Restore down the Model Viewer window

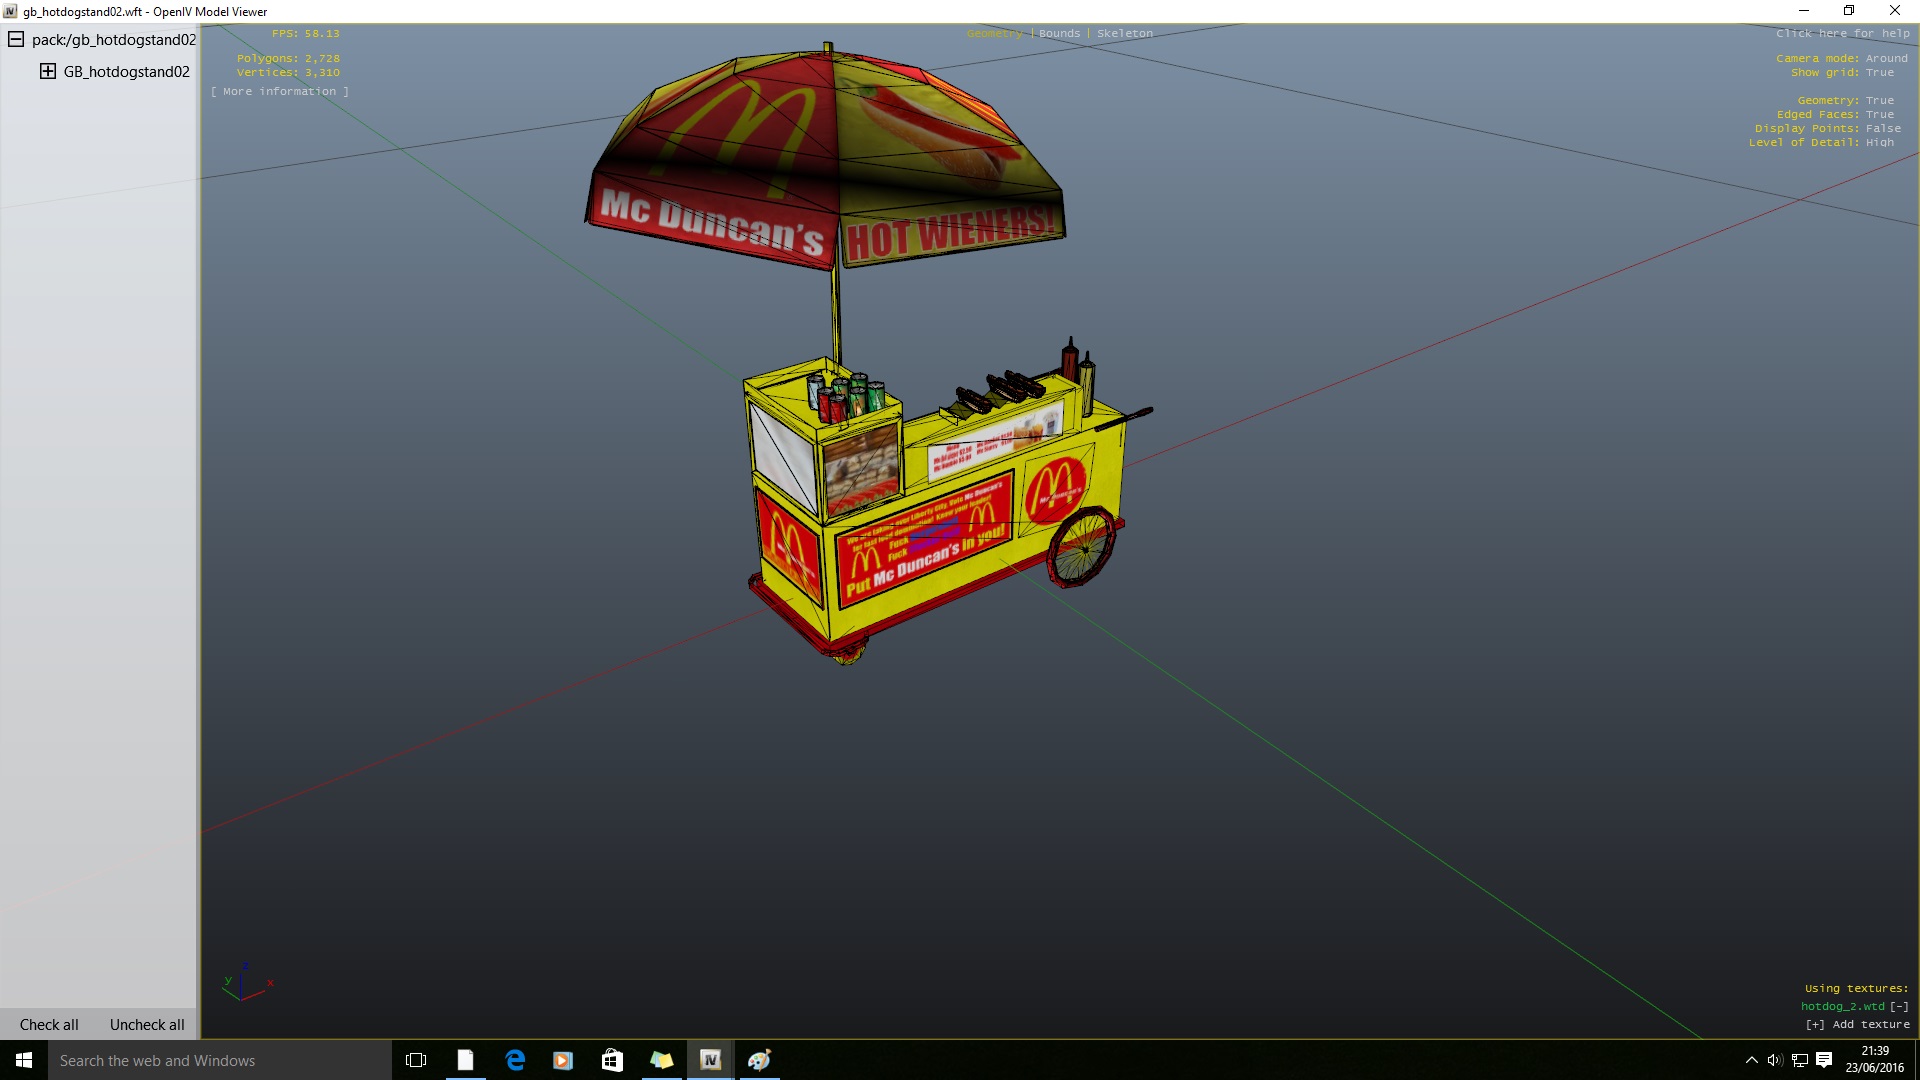click(1849, 11)
